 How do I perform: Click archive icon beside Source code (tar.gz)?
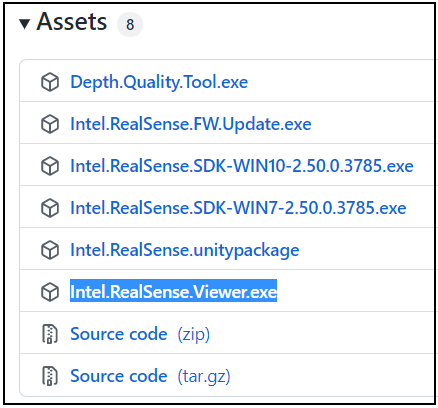point(50,376)
